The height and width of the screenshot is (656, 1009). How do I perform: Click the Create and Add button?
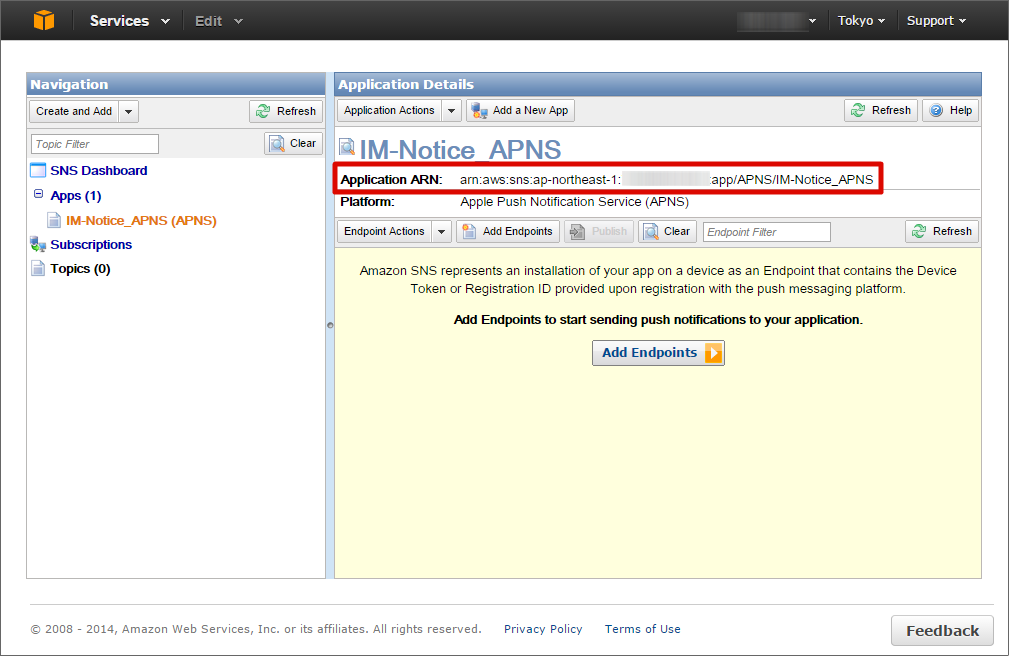[74, 111]
